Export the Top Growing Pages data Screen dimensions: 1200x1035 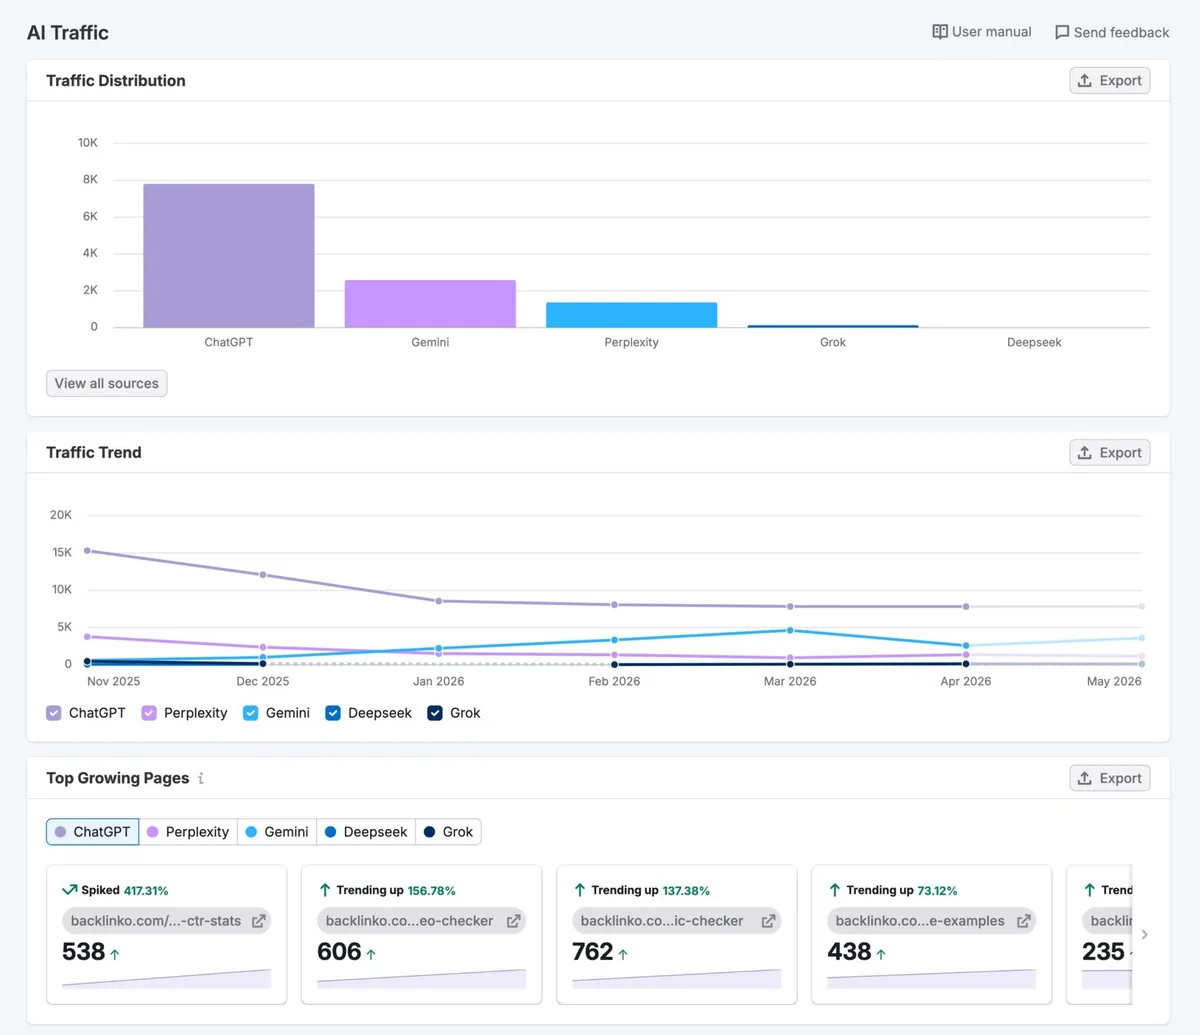1110,779
